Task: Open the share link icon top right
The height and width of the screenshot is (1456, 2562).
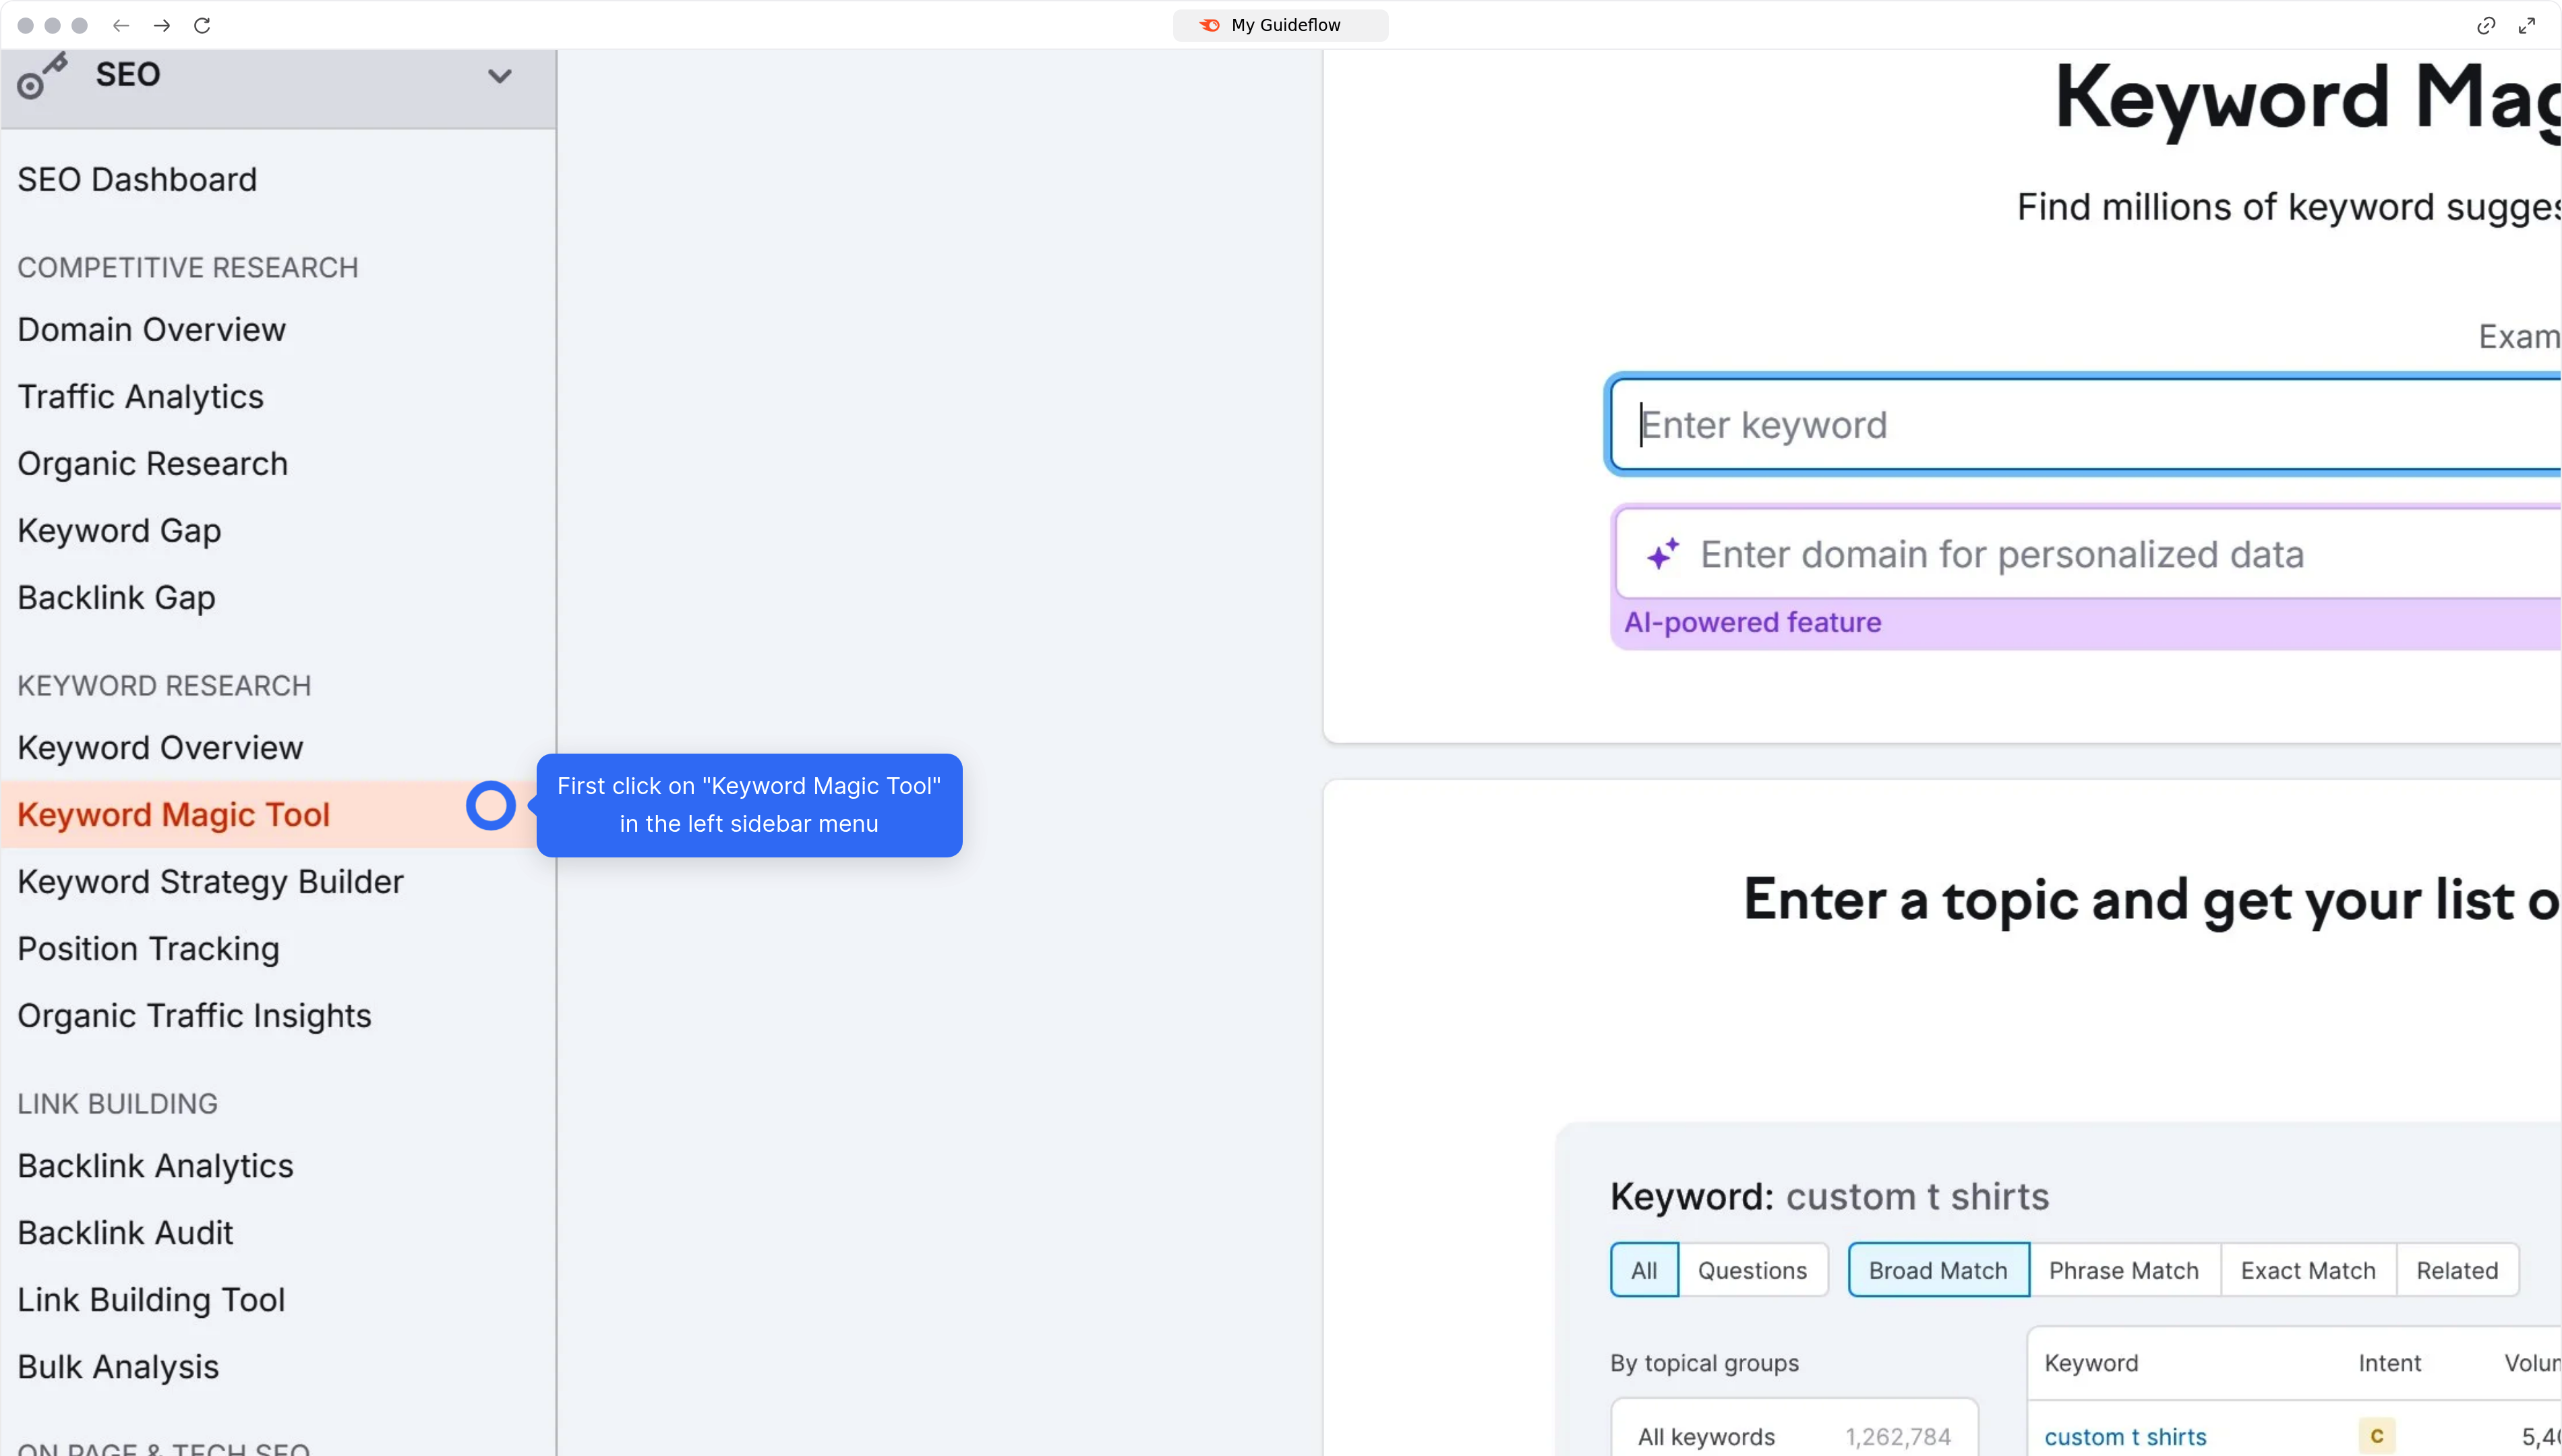Action: pyautogui.click(x=2486, y=25)
